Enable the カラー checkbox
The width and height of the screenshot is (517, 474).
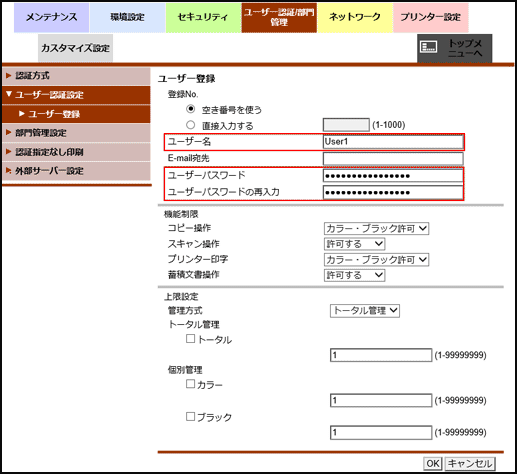[x=190, y=384]
